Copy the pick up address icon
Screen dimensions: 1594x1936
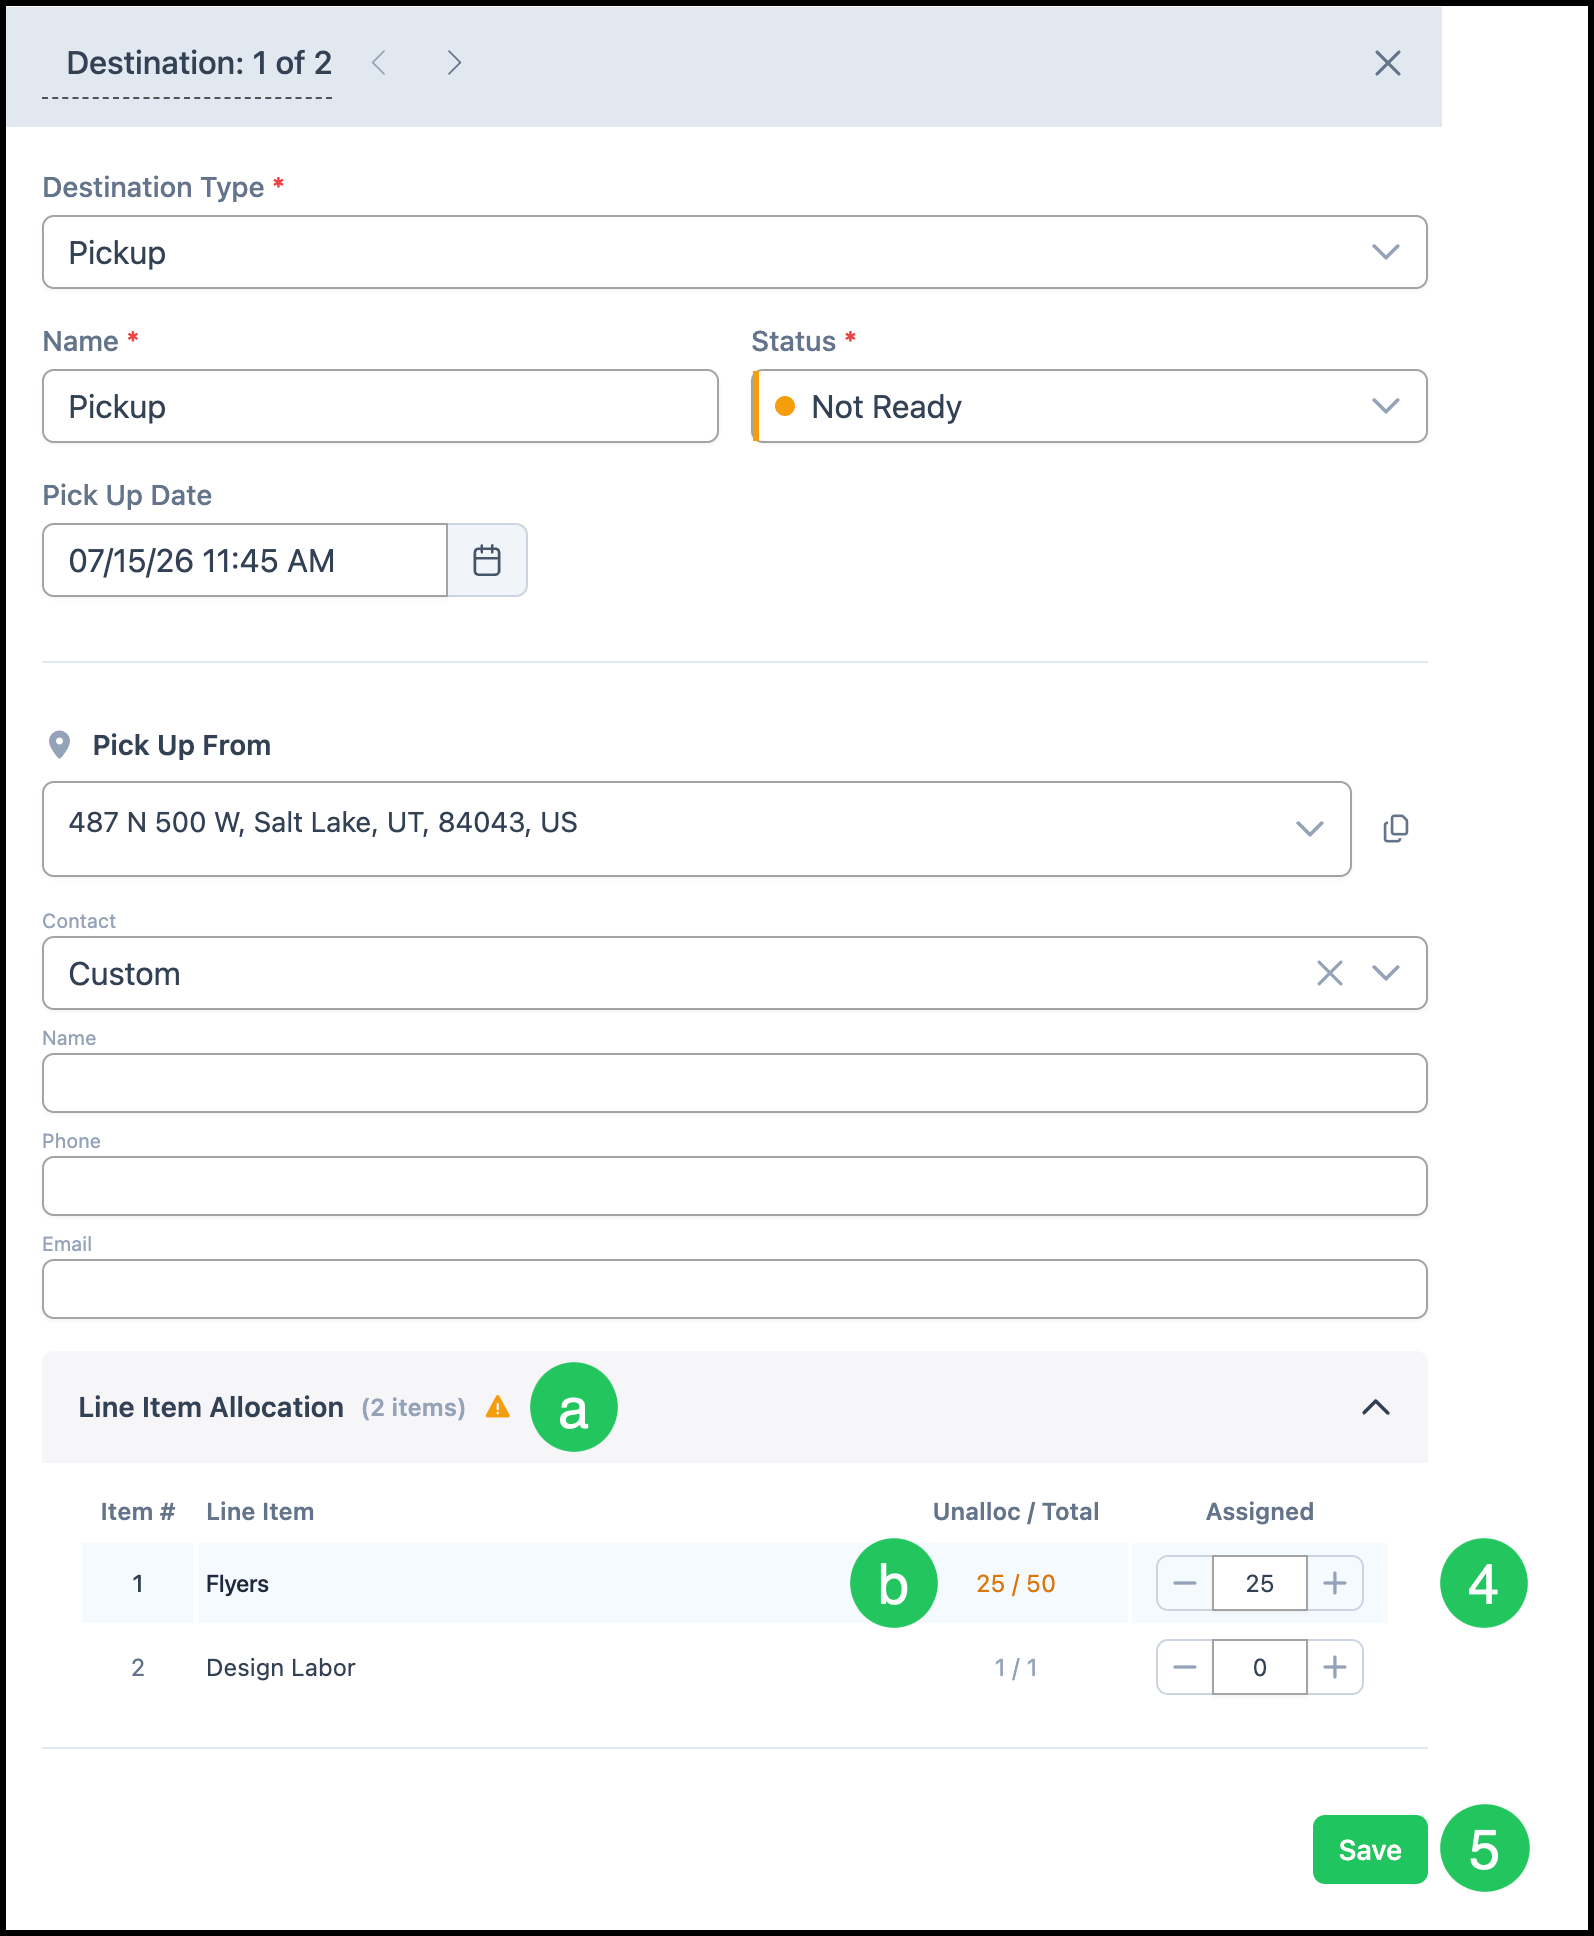(x=1396, y=829)
